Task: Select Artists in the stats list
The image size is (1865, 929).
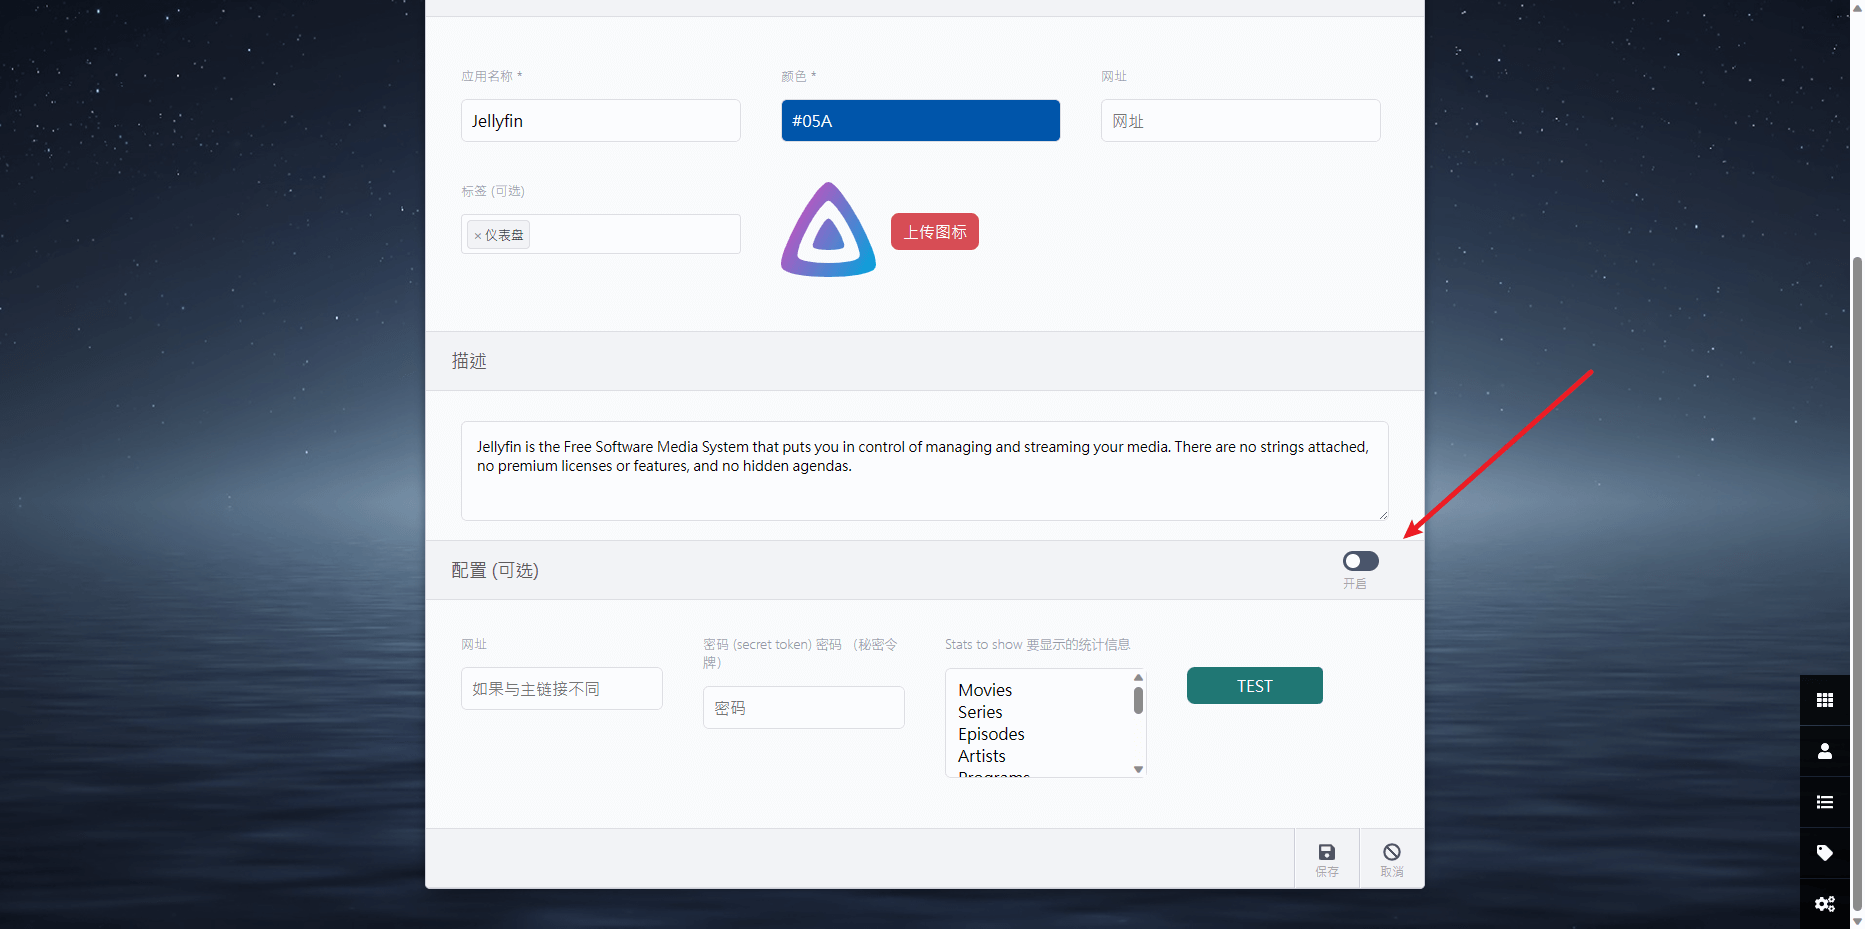Action: click(981, 756)
